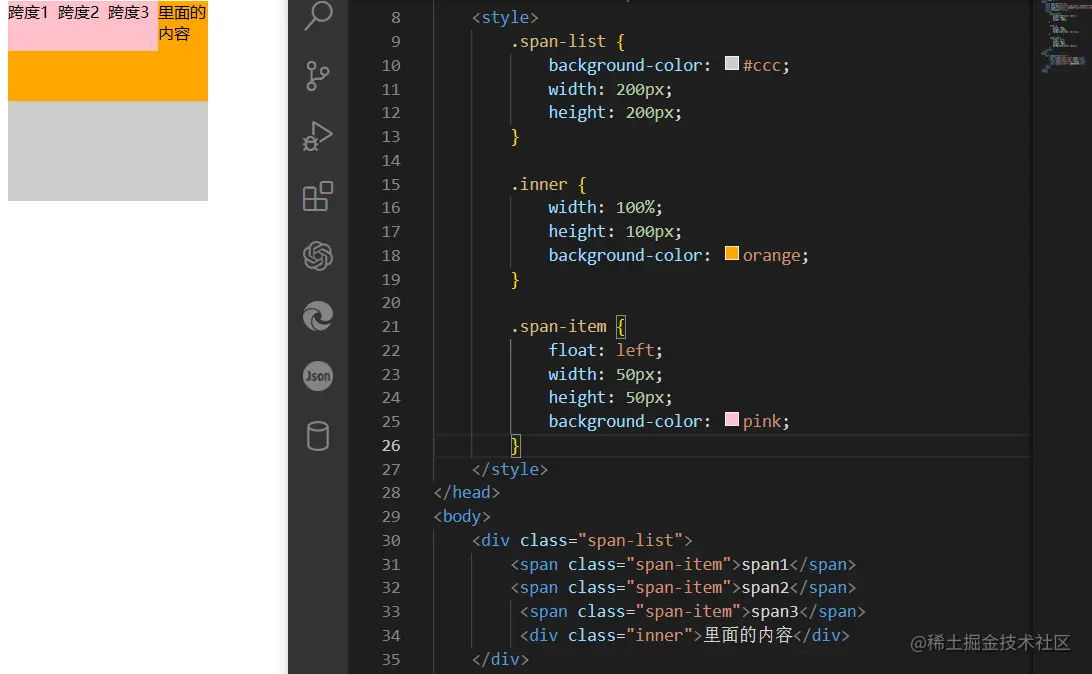Click the closing </style> tag
This screenshot has width=1092, height=674.
[x=510, y=469]
